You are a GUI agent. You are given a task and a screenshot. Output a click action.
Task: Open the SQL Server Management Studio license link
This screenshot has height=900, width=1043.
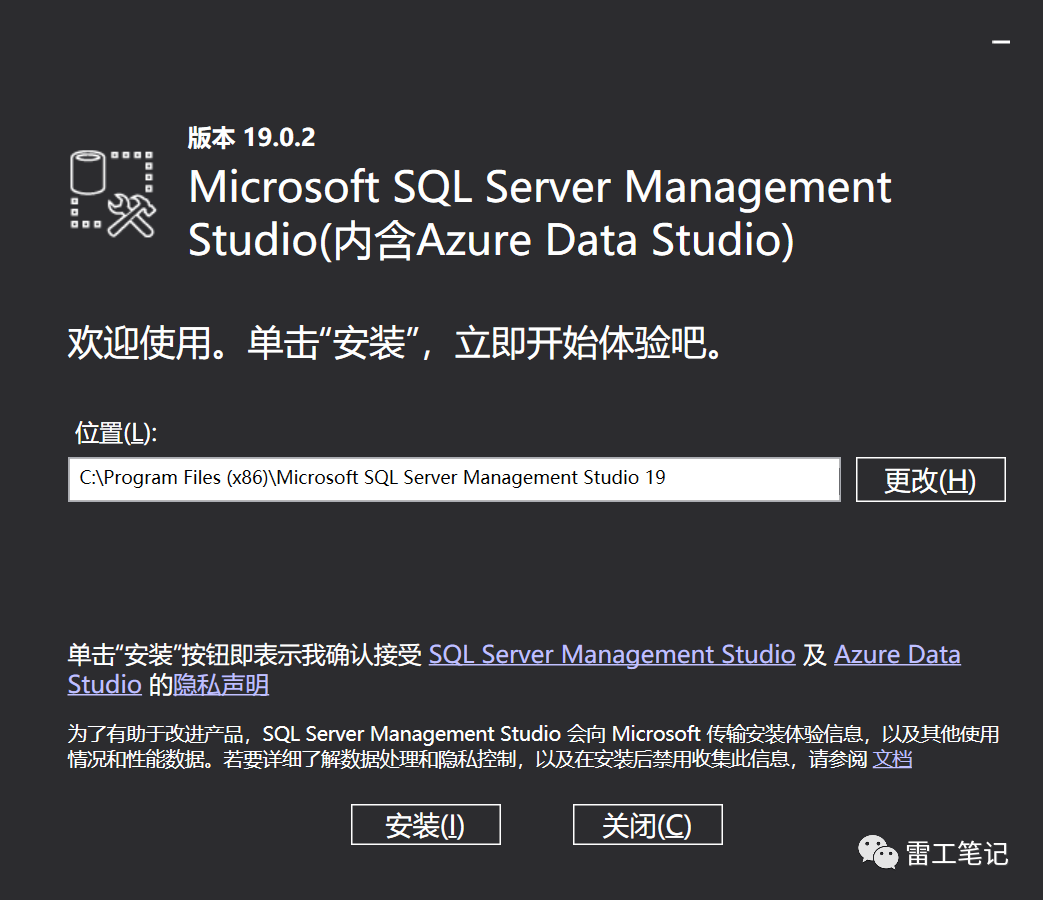[x=612, y=655]
